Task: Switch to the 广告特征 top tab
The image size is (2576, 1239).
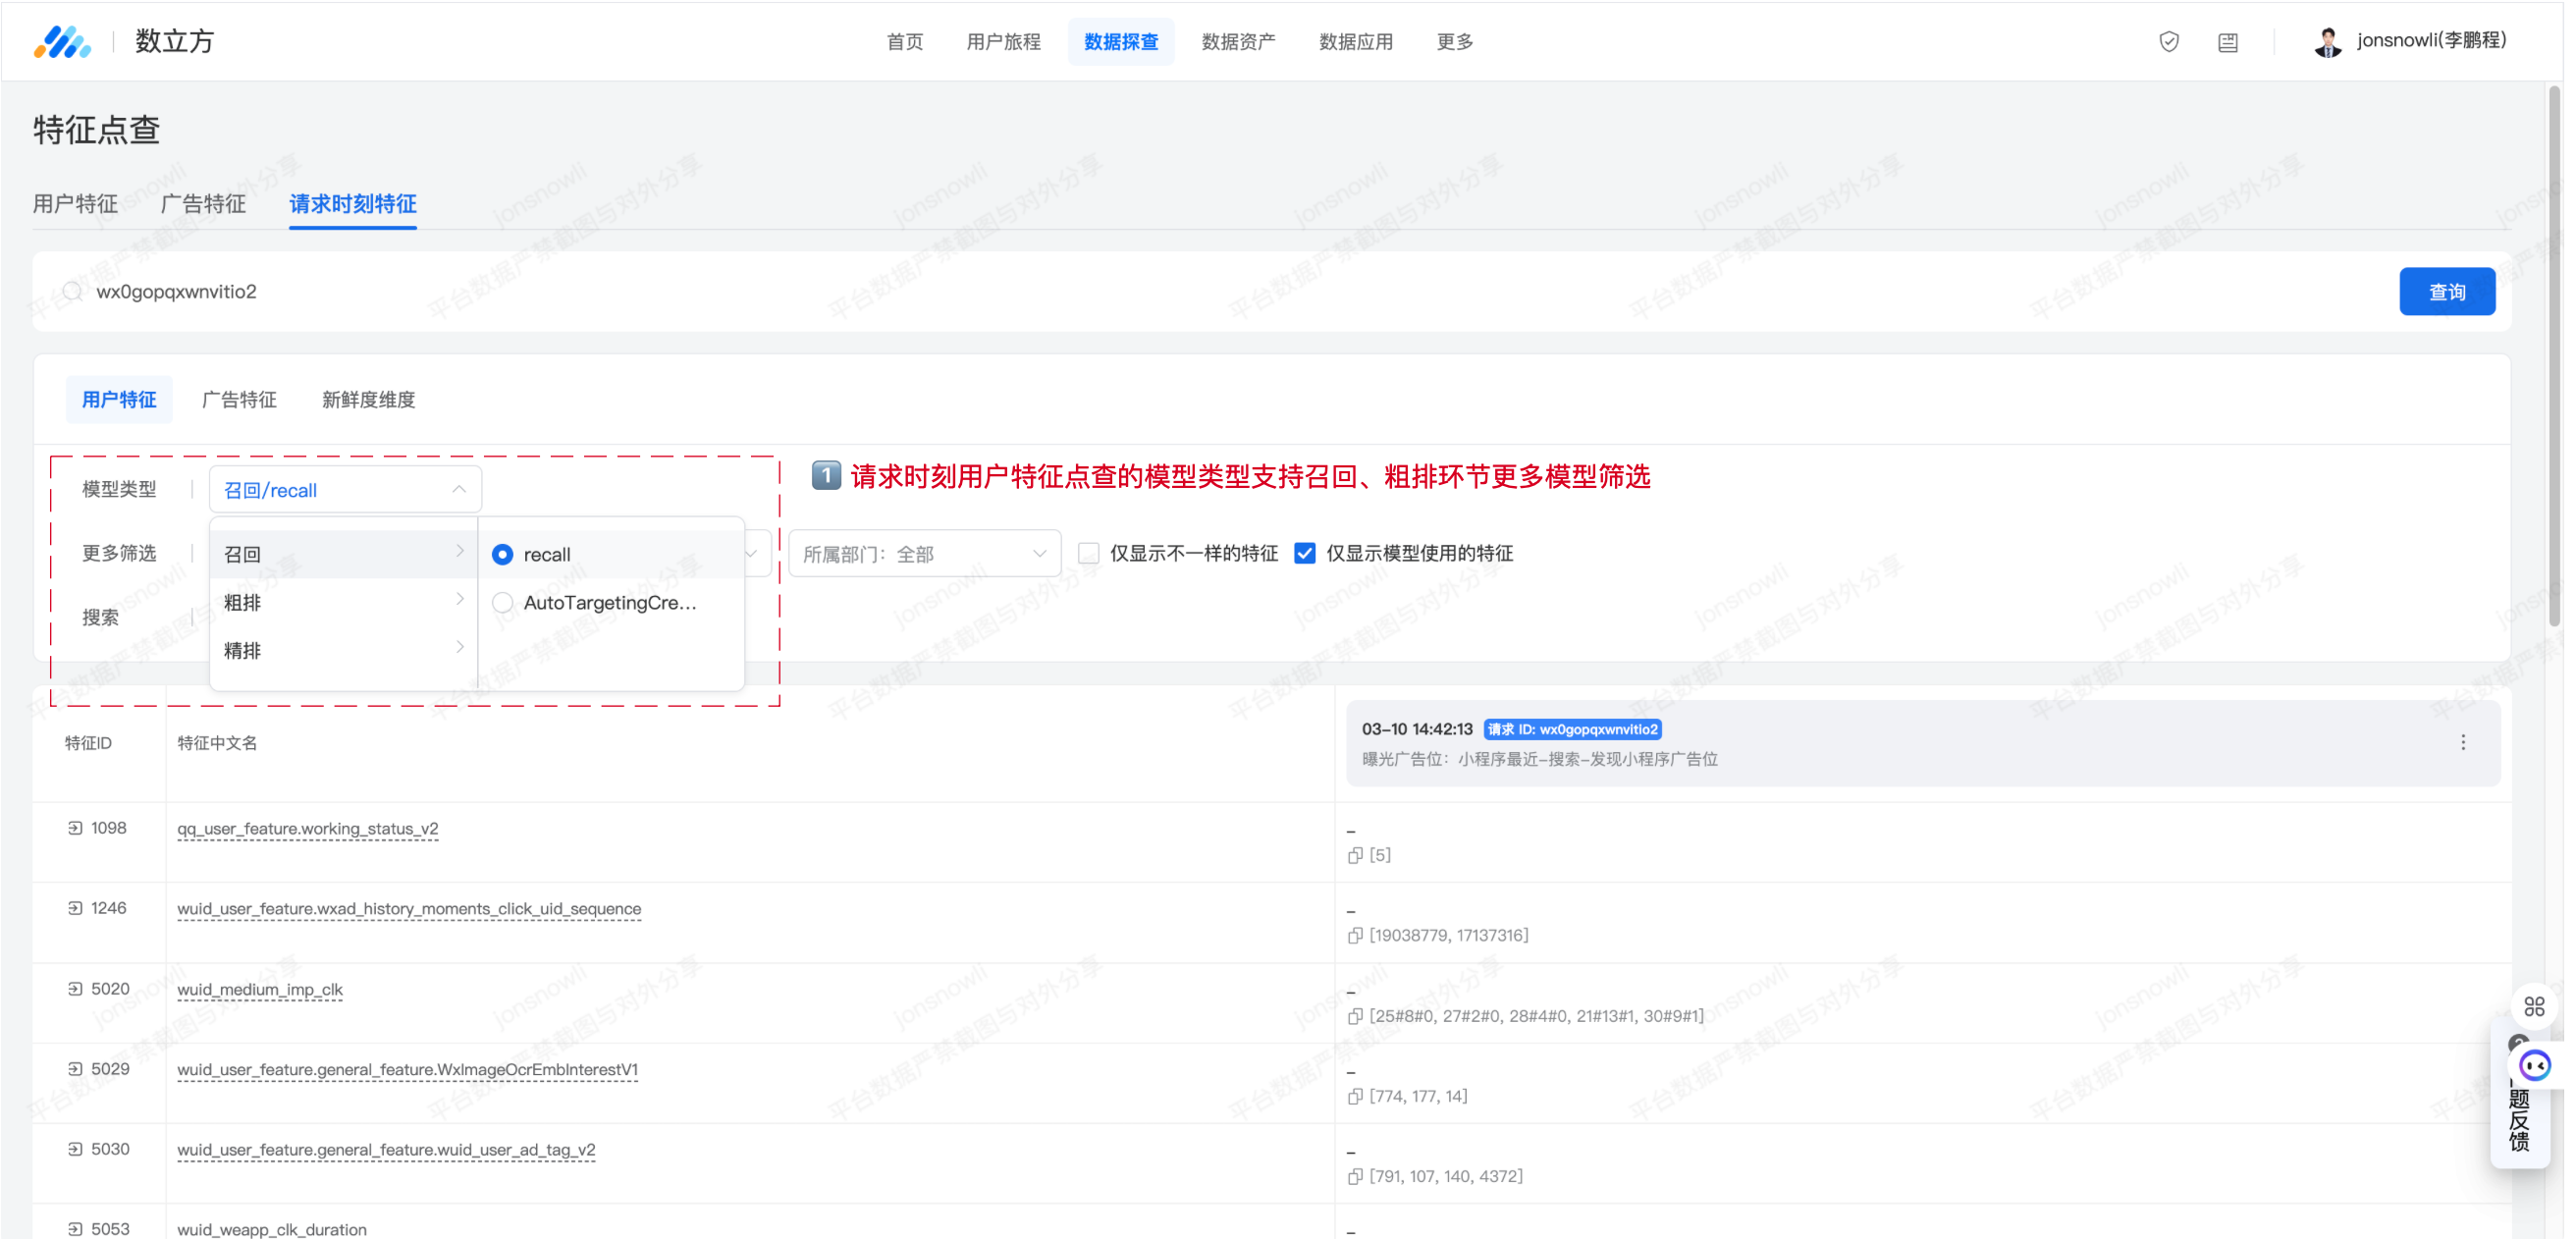Action: tap(203, 204)
